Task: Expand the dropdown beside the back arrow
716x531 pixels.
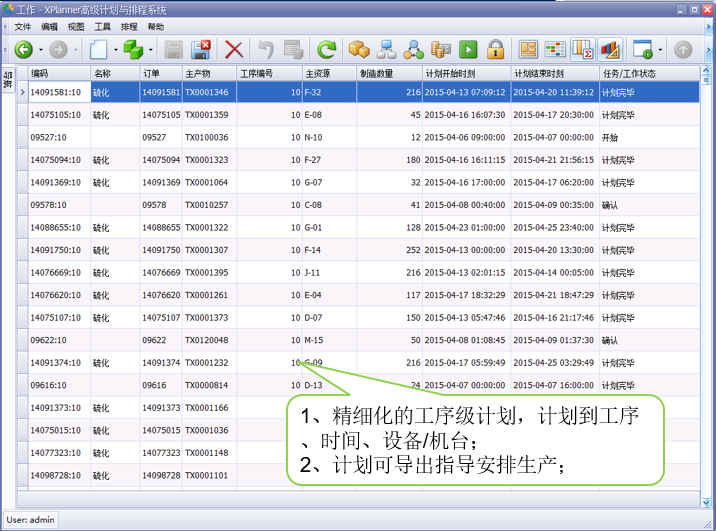Action: 40,49
